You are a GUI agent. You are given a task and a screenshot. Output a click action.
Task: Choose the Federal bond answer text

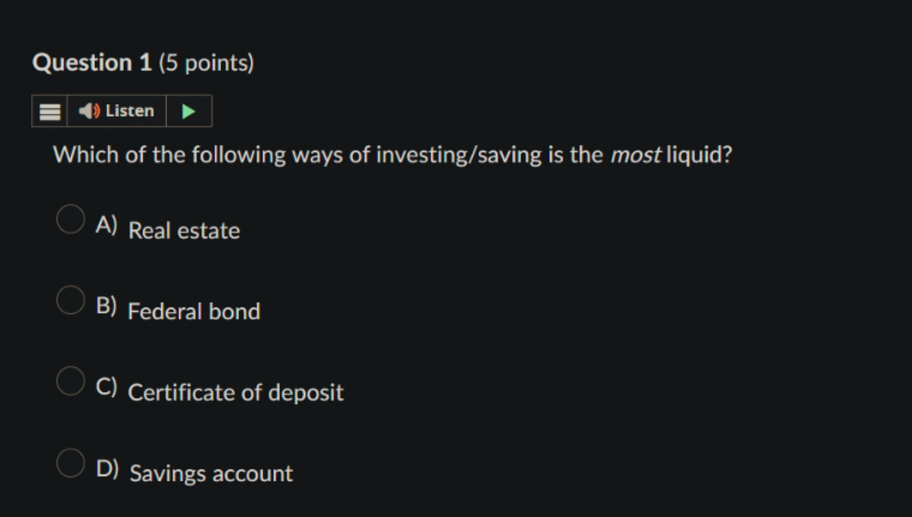pyautogui.click(x=194, y=312)
